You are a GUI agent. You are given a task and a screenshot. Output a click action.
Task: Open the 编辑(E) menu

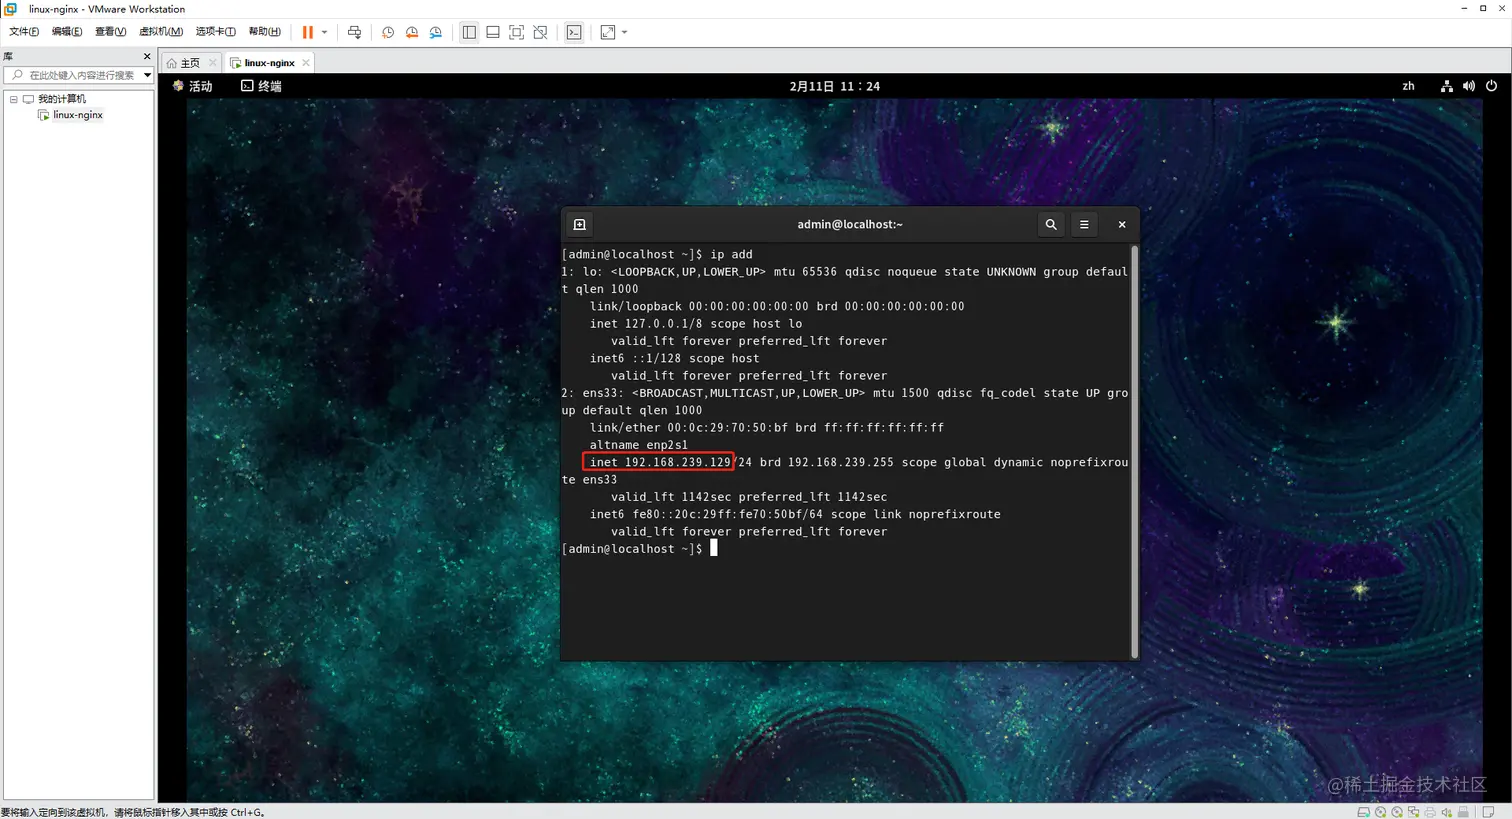coord(66,32)
